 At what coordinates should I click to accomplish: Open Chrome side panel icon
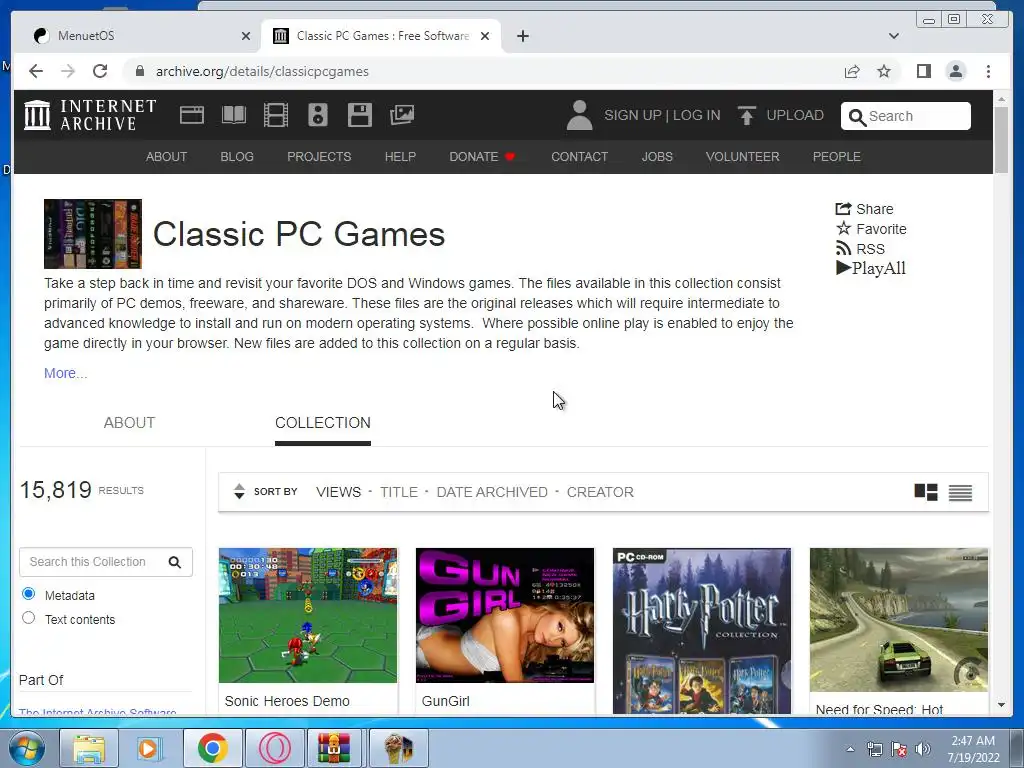coord(923,71)
